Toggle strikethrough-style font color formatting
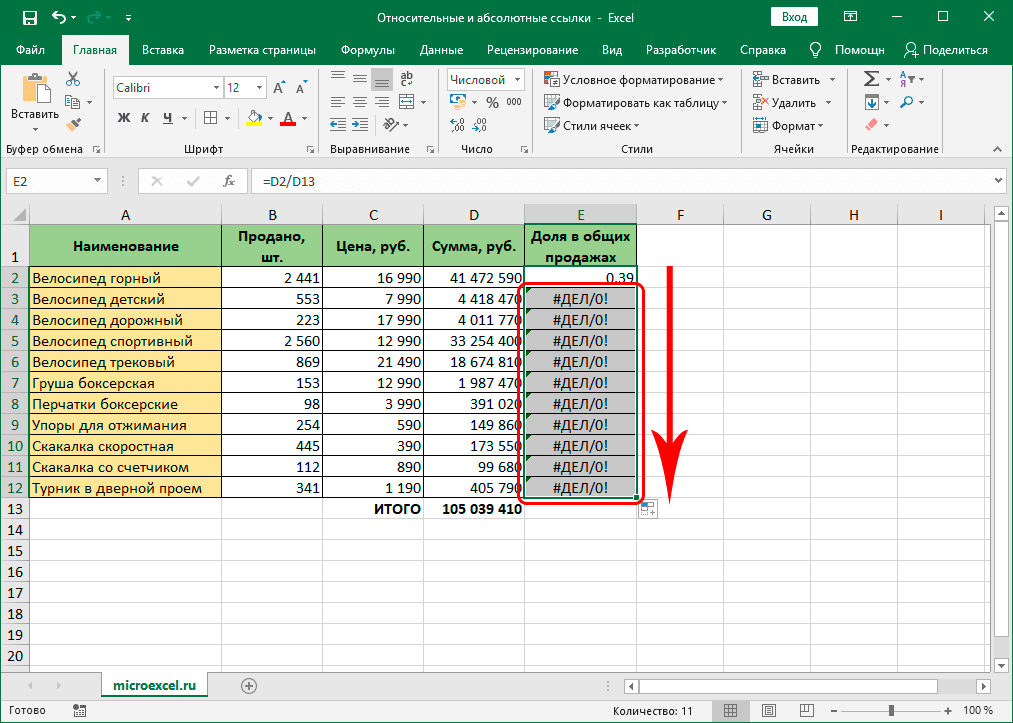The image size is (1013, 723). tap(287, 118)
